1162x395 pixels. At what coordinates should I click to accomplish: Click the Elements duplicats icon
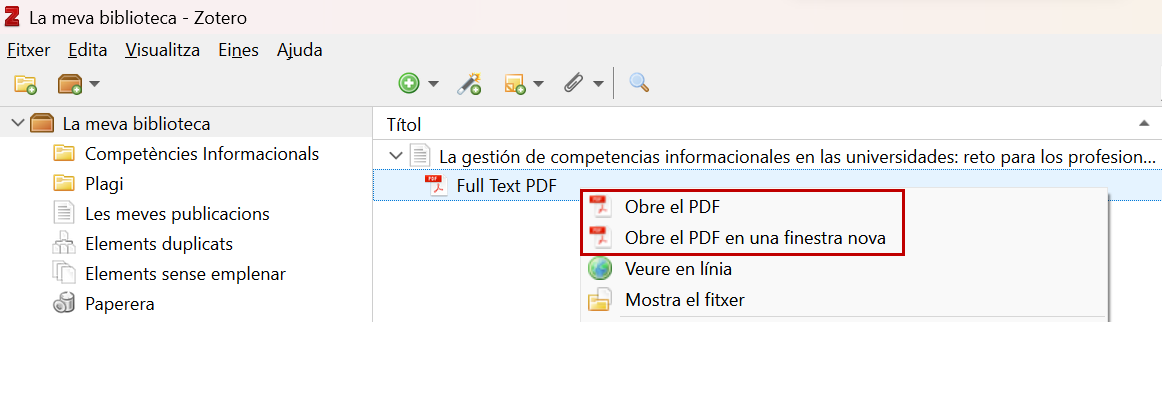click(64, 243)
